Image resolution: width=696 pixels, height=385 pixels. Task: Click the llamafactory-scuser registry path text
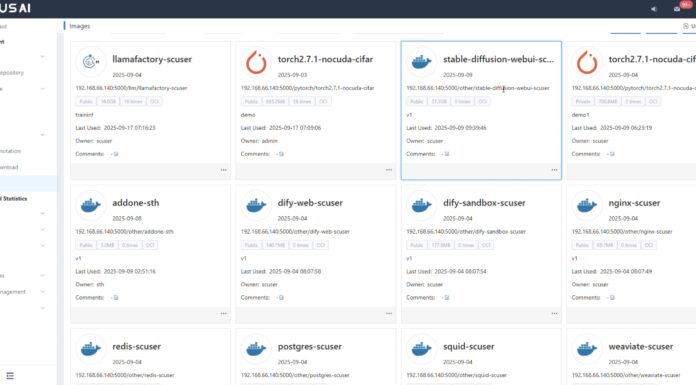coord(131,88)
